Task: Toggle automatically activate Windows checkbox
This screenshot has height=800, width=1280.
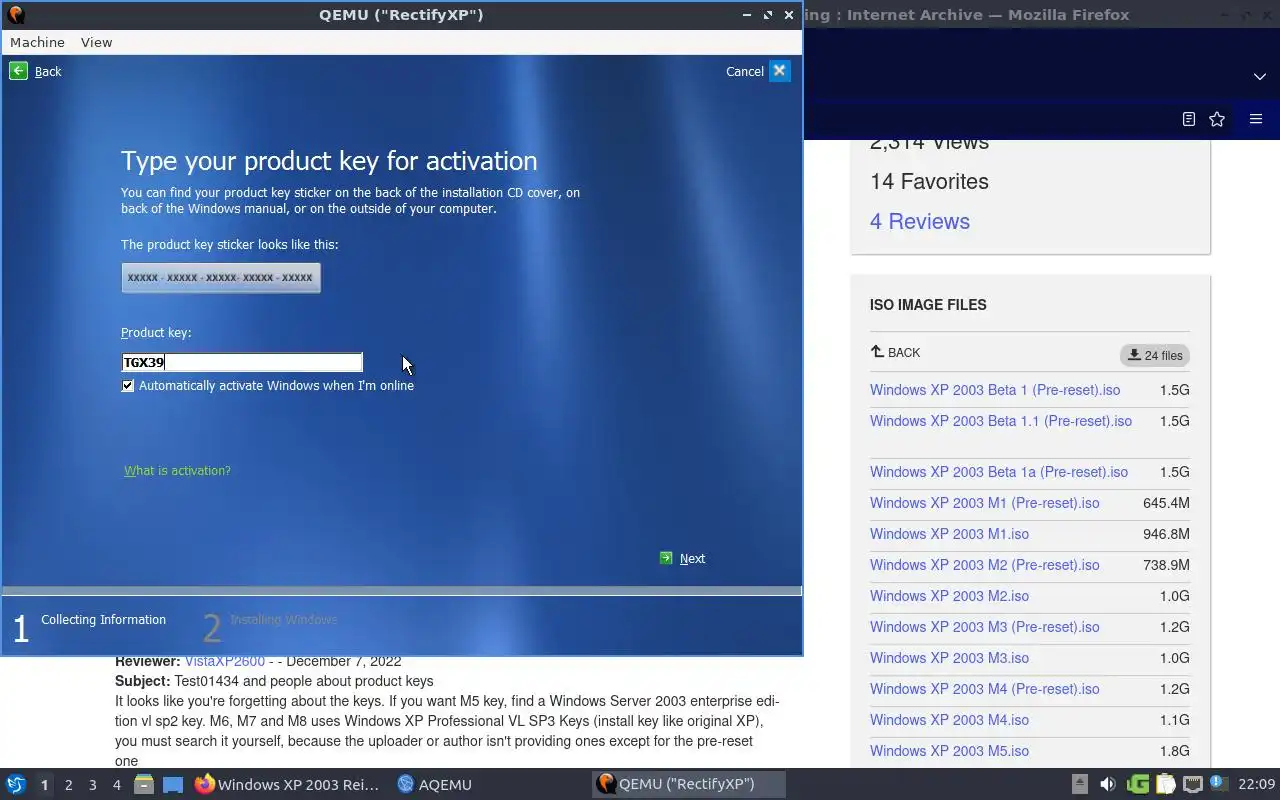Action: [128, 386]
